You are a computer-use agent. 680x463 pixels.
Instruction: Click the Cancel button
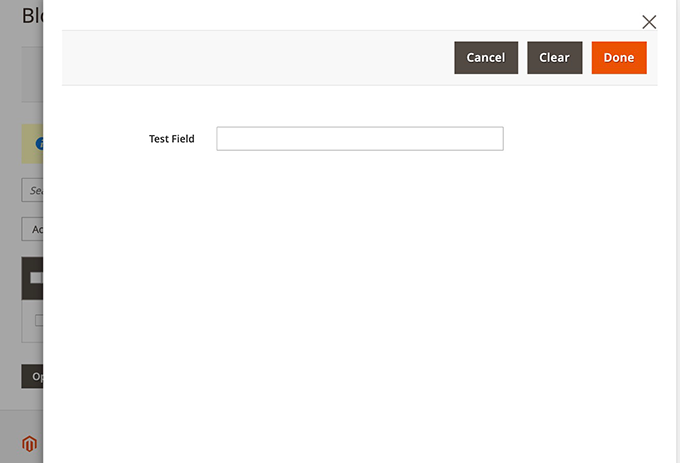point(486,58)
